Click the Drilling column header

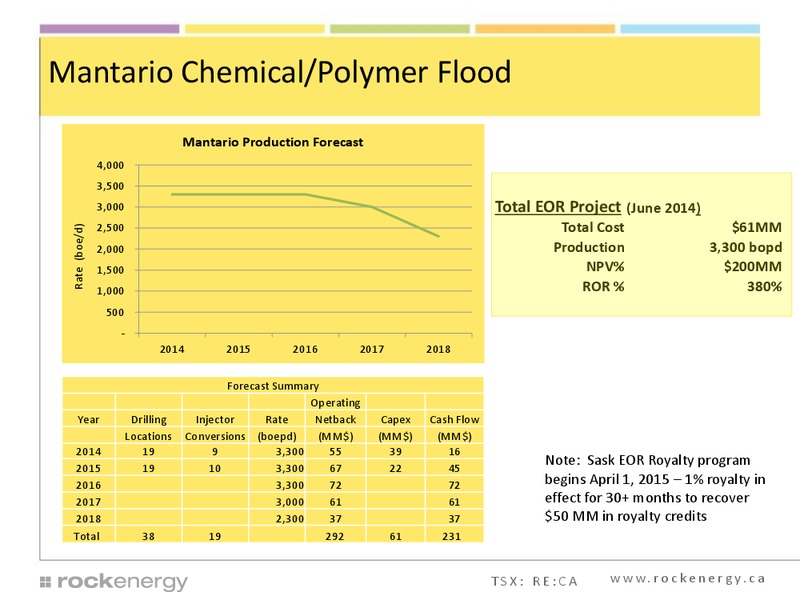click(x=148, y=420)
